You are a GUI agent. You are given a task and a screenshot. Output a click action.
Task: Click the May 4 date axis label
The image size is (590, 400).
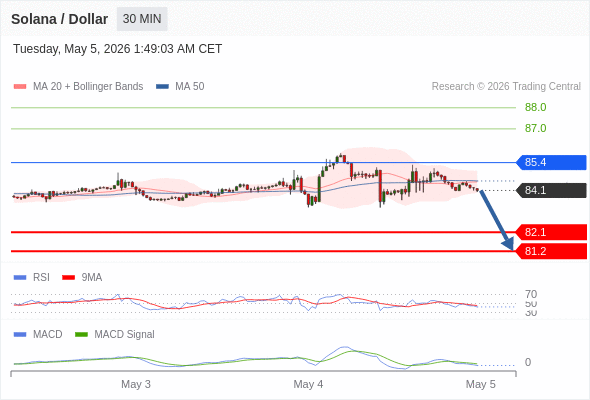(x=308, y=384)
